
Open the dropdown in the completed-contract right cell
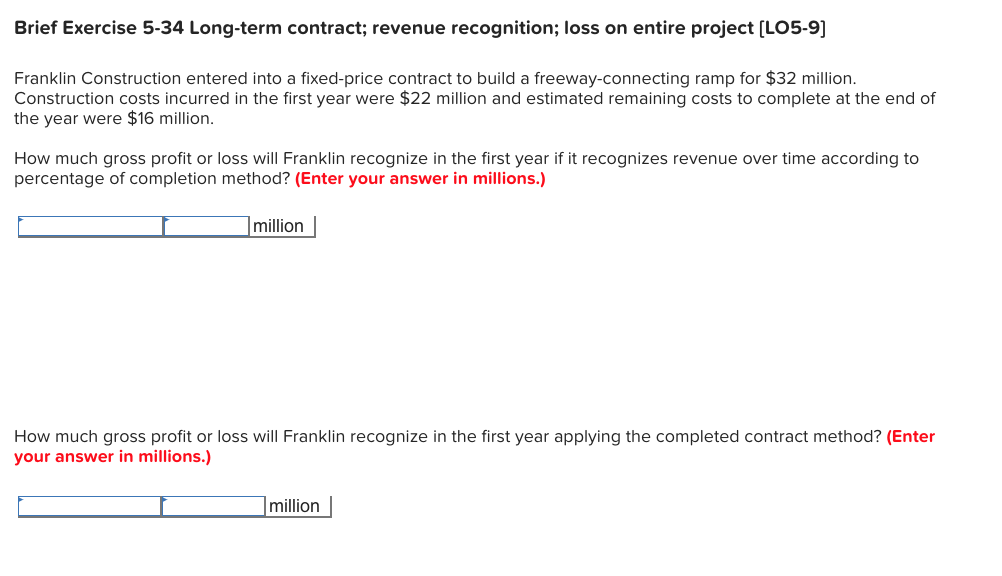pos(164,499)
